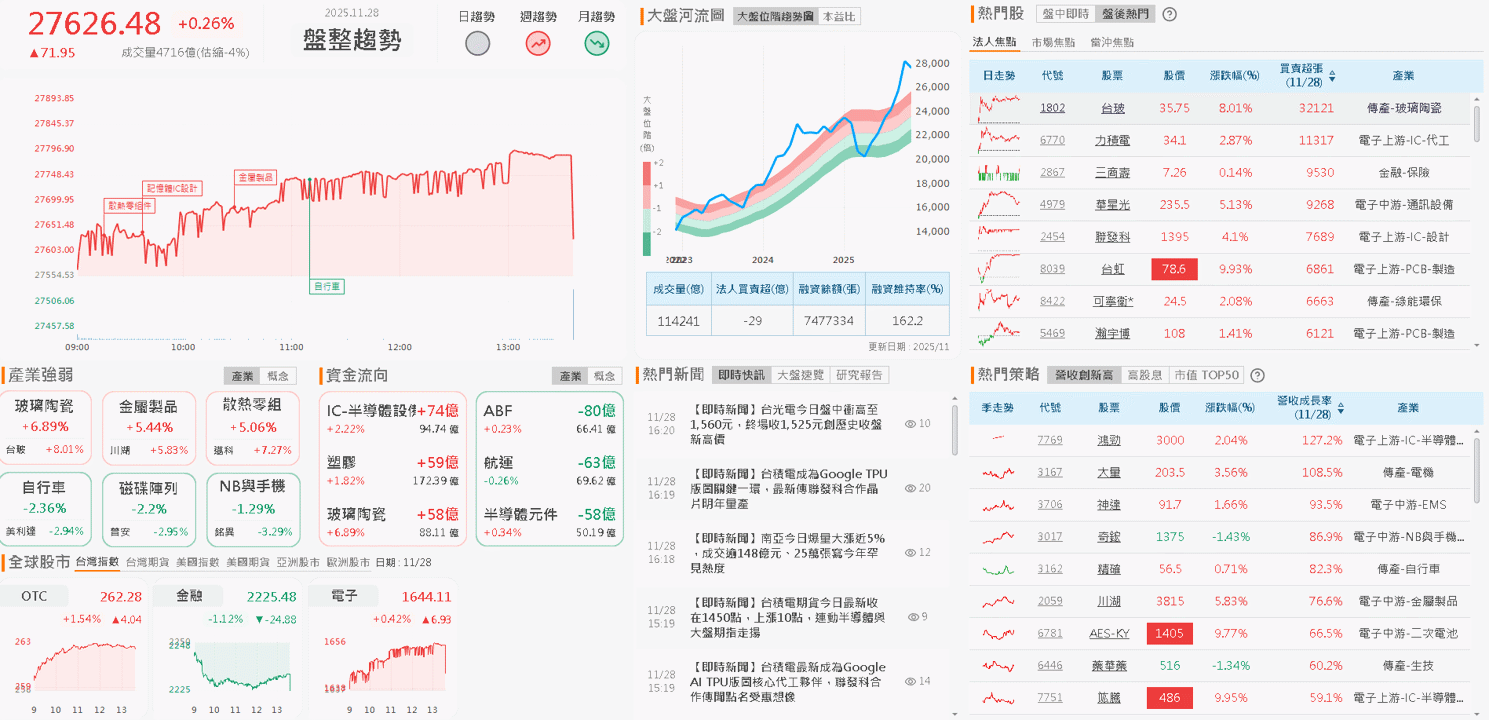Select the 盤中即時 tab

[x=1065, y=14]
